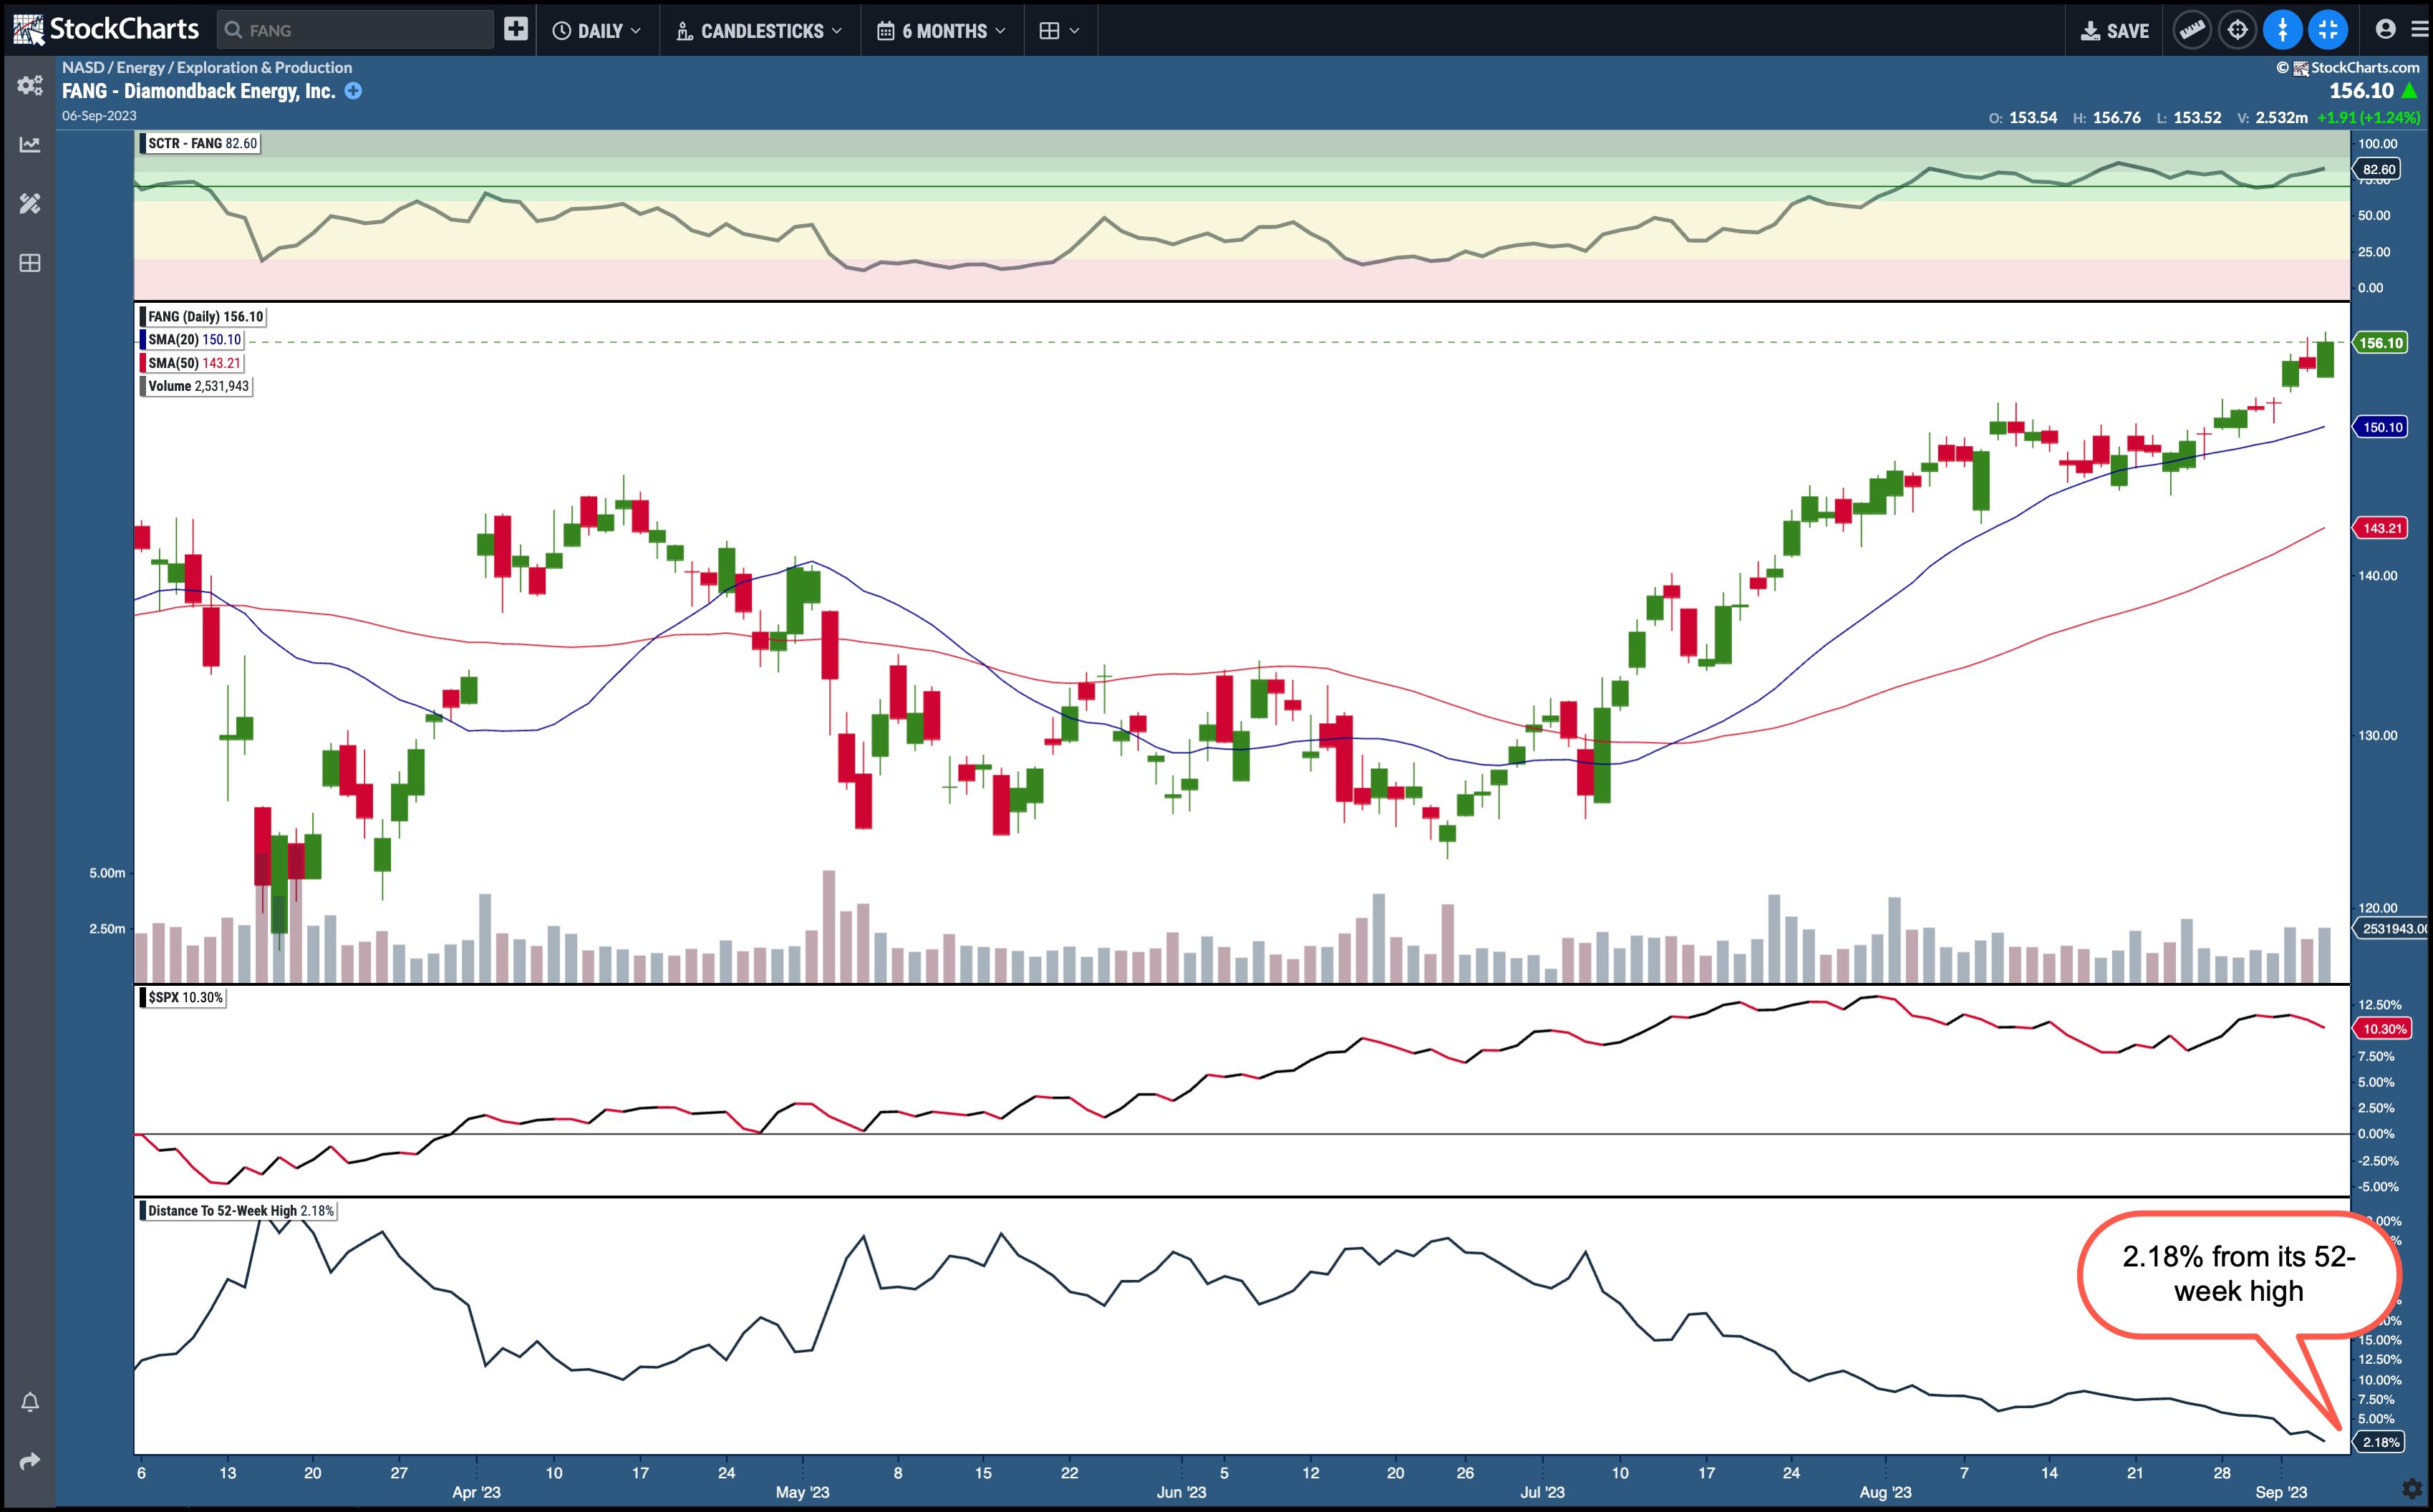
Task: Click the alert bell icon in the sidebar
Action: (30, 1402)
